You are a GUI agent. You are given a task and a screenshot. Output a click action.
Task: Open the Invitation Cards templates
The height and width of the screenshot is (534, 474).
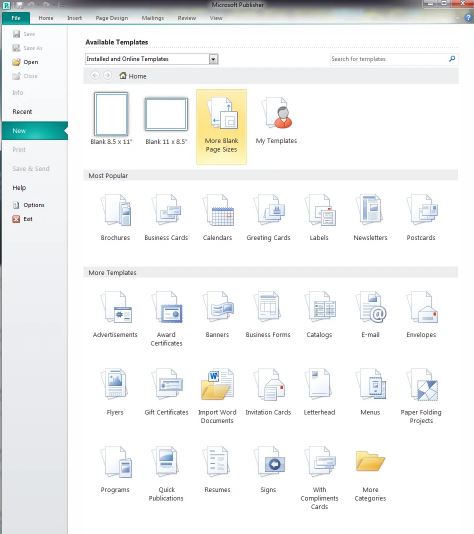[268, 392]
